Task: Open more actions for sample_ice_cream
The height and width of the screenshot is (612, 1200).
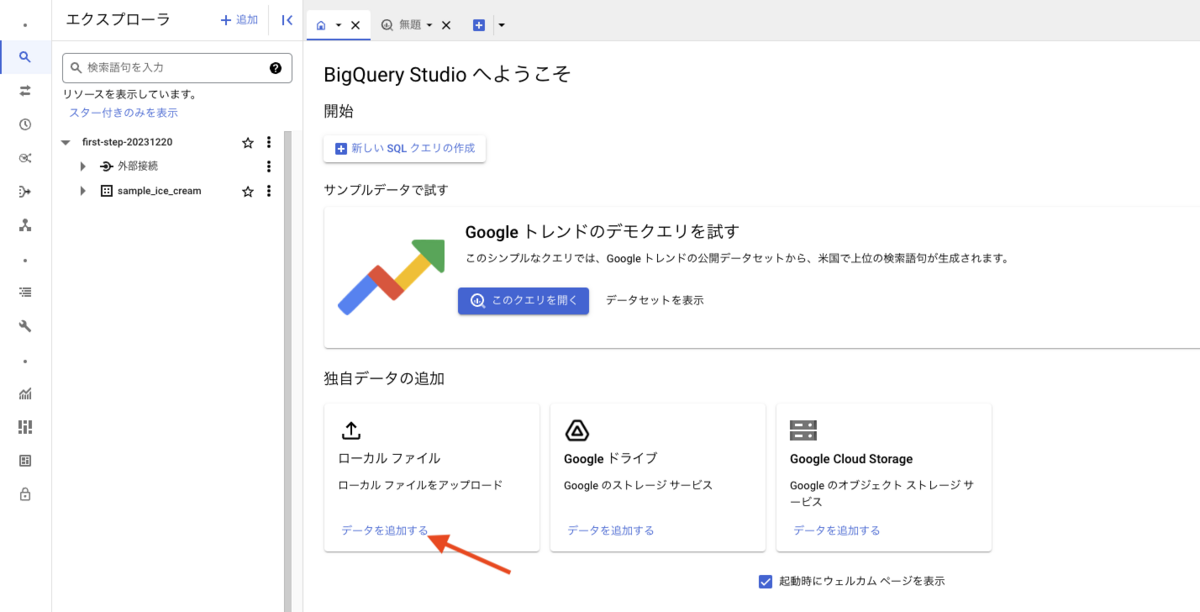Action: (x=268, y=191)
